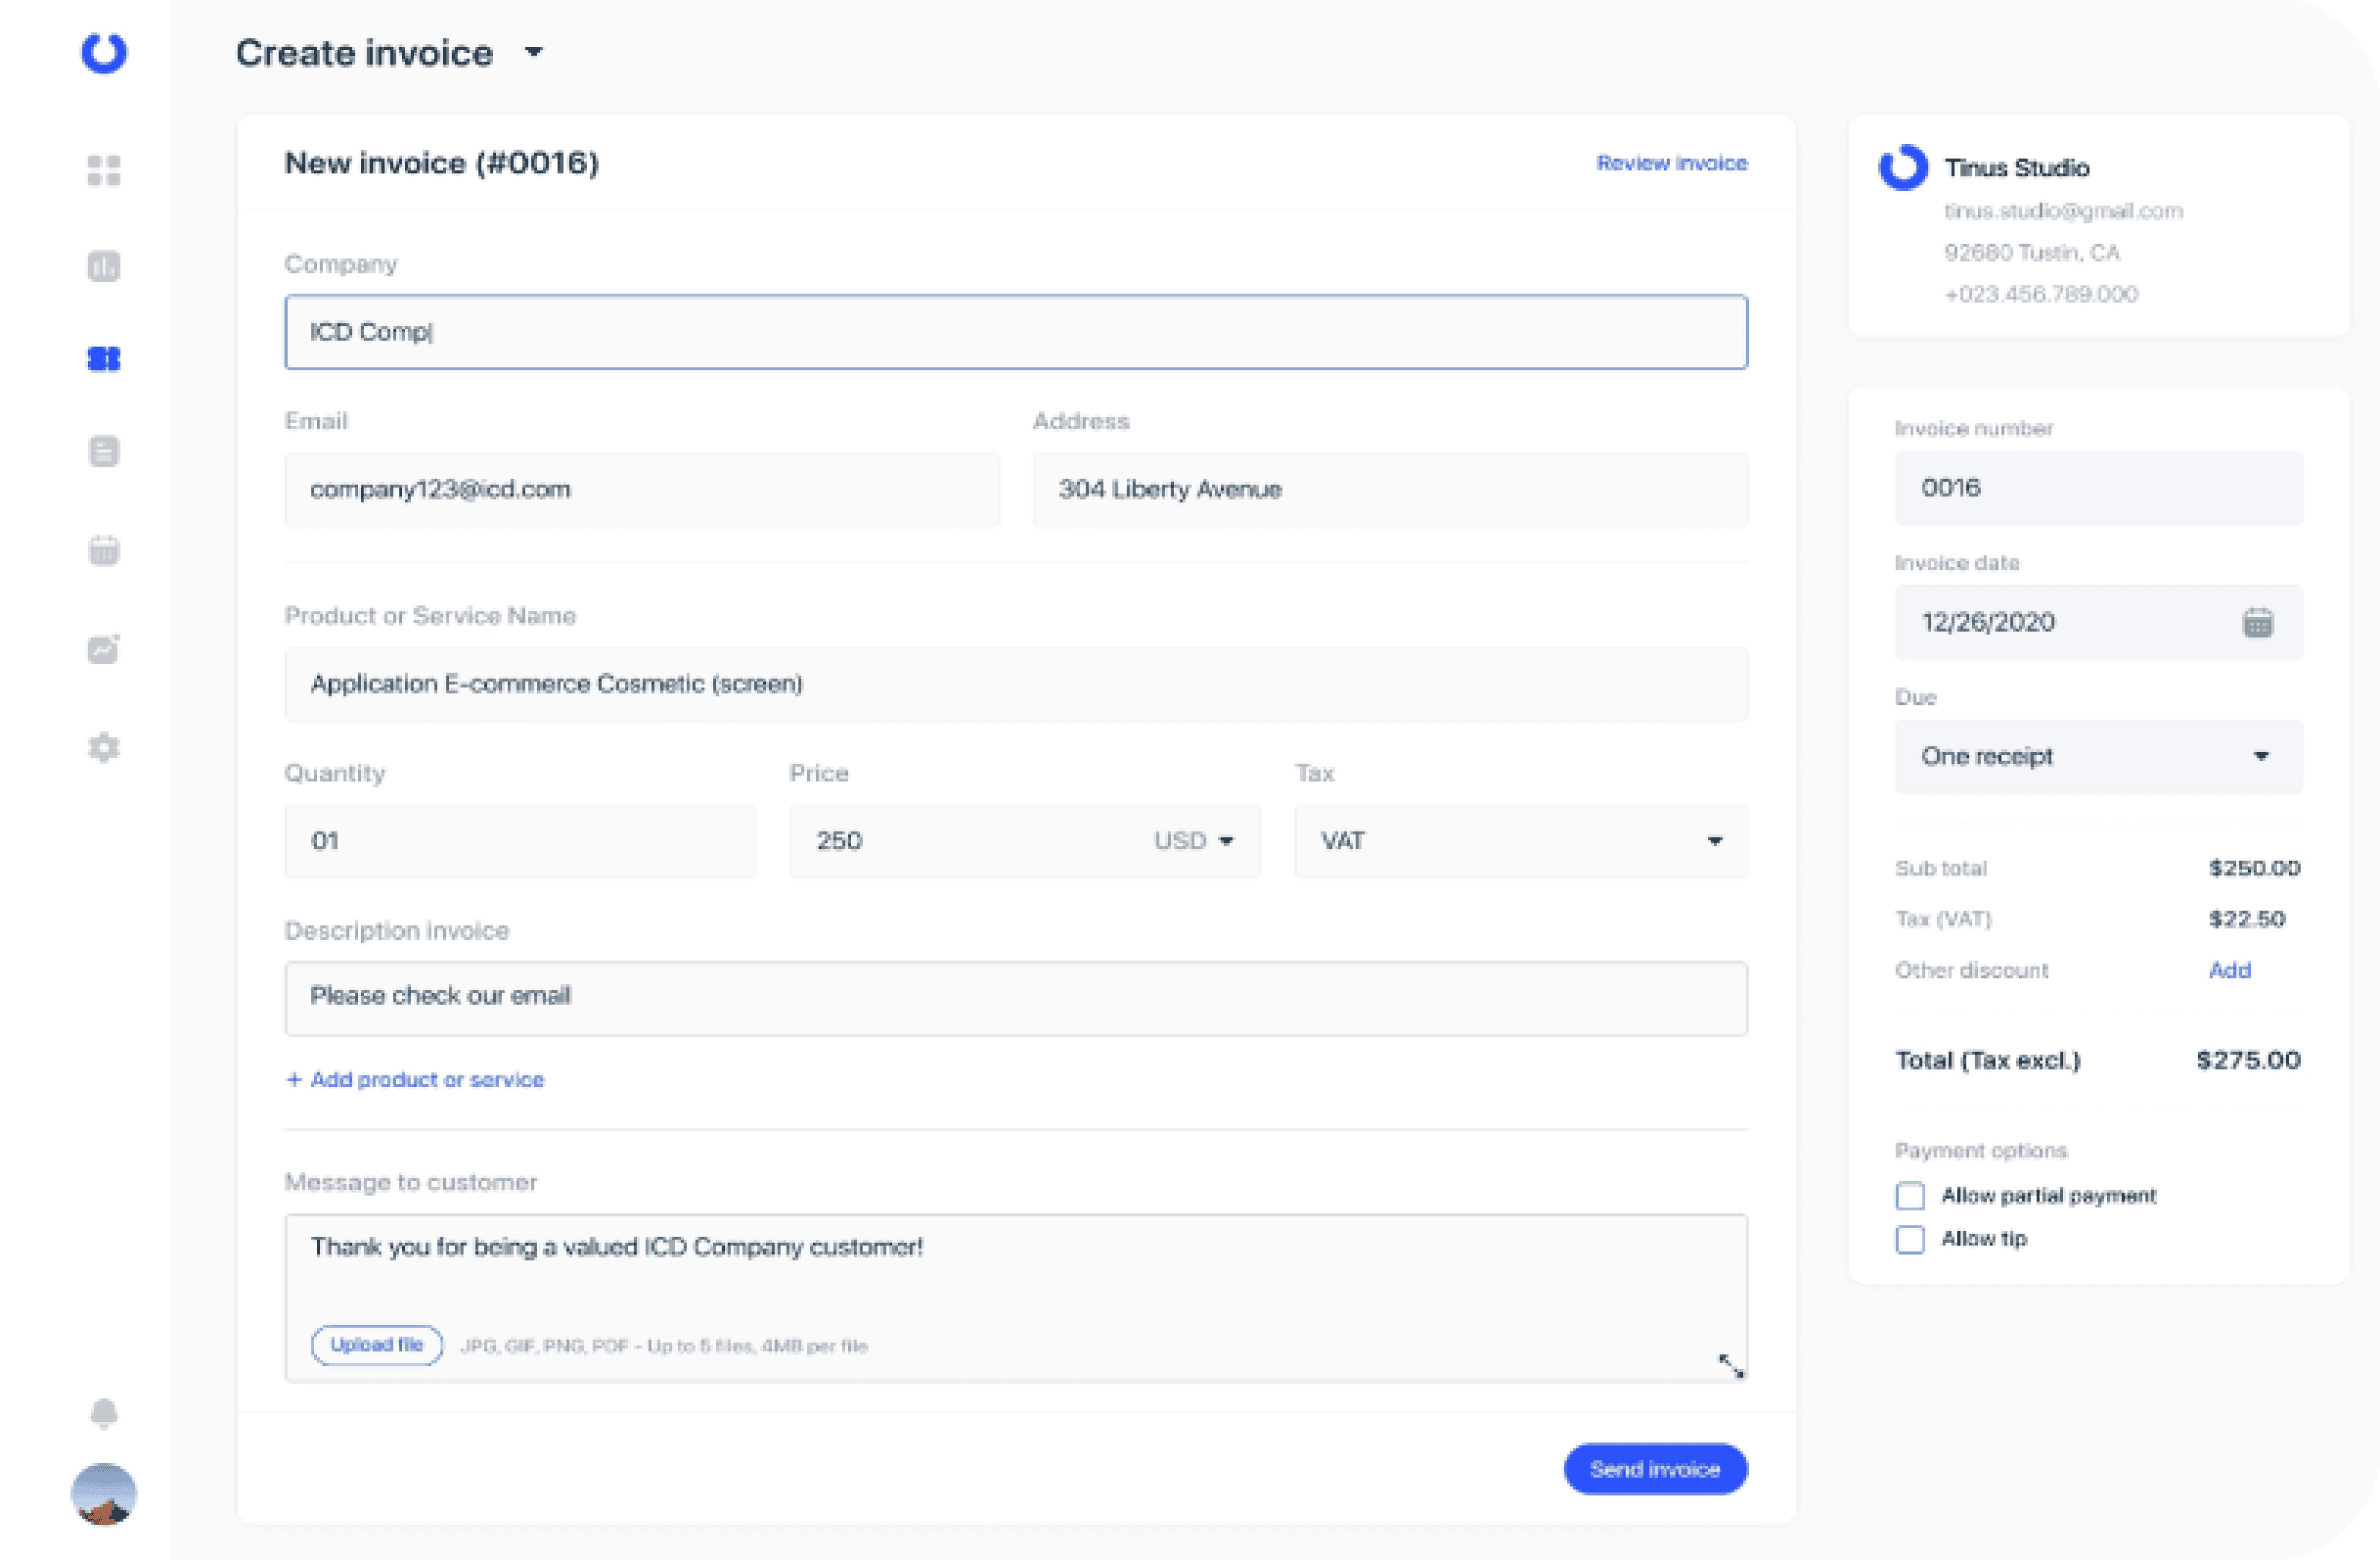Enable Allow partial payment checkbox
The height and width of the screenshot is (1560, 2380).
click(x=1910, y=1196)
